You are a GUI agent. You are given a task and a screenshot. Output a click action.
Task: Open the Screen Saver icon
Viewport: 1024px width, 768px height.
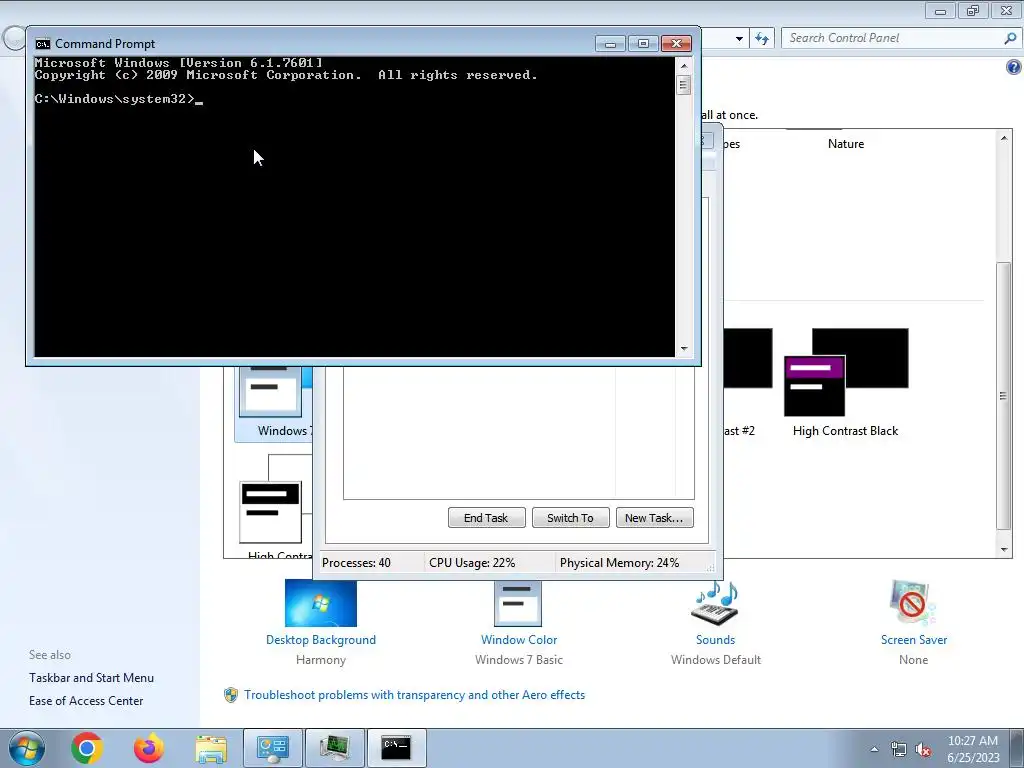coord(913,603)
